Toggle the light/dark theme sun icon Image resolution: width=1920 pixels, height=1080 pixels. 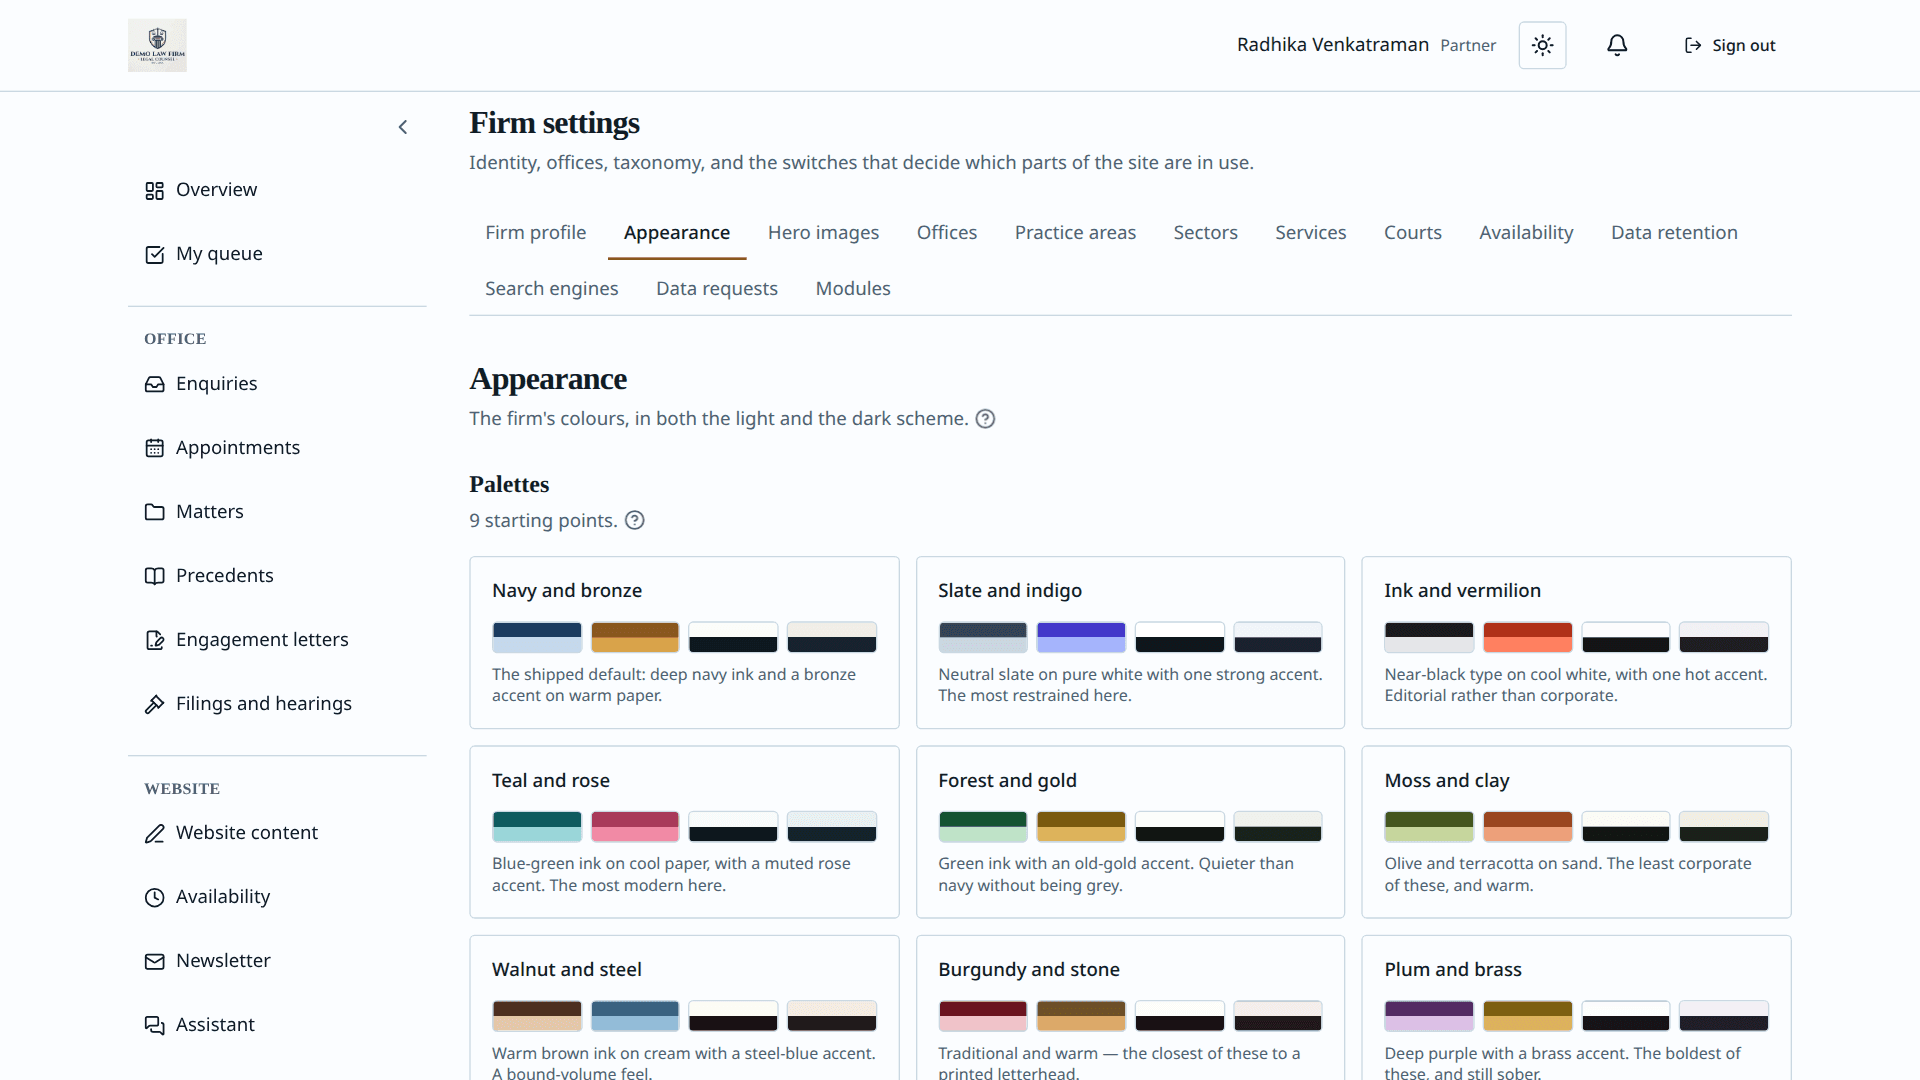(1542, 45)
